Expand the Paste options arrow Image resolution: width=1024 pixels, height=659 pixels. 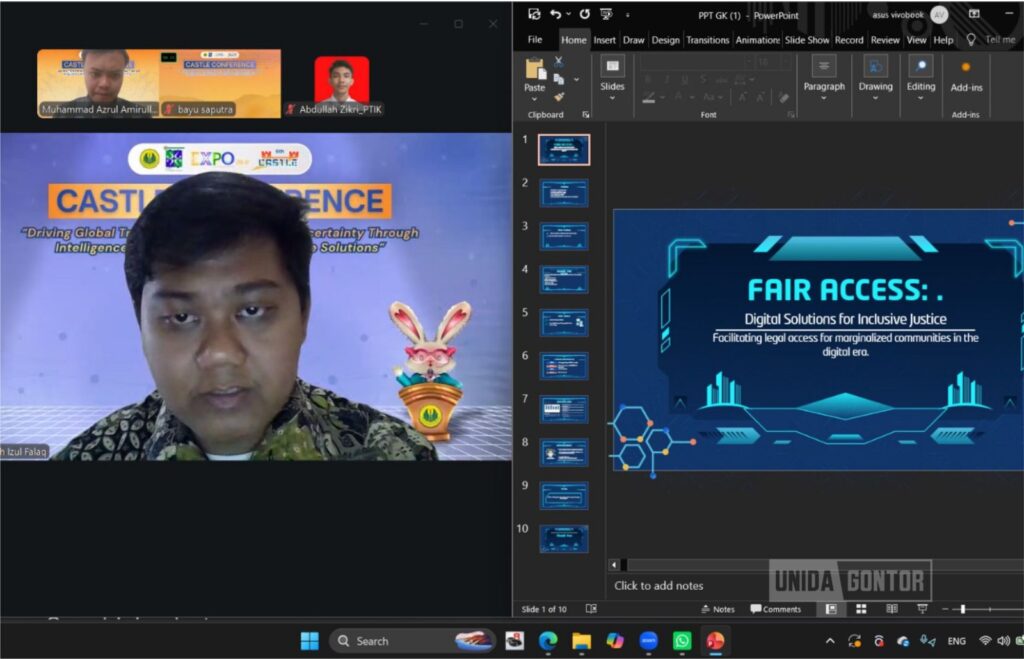534,99
